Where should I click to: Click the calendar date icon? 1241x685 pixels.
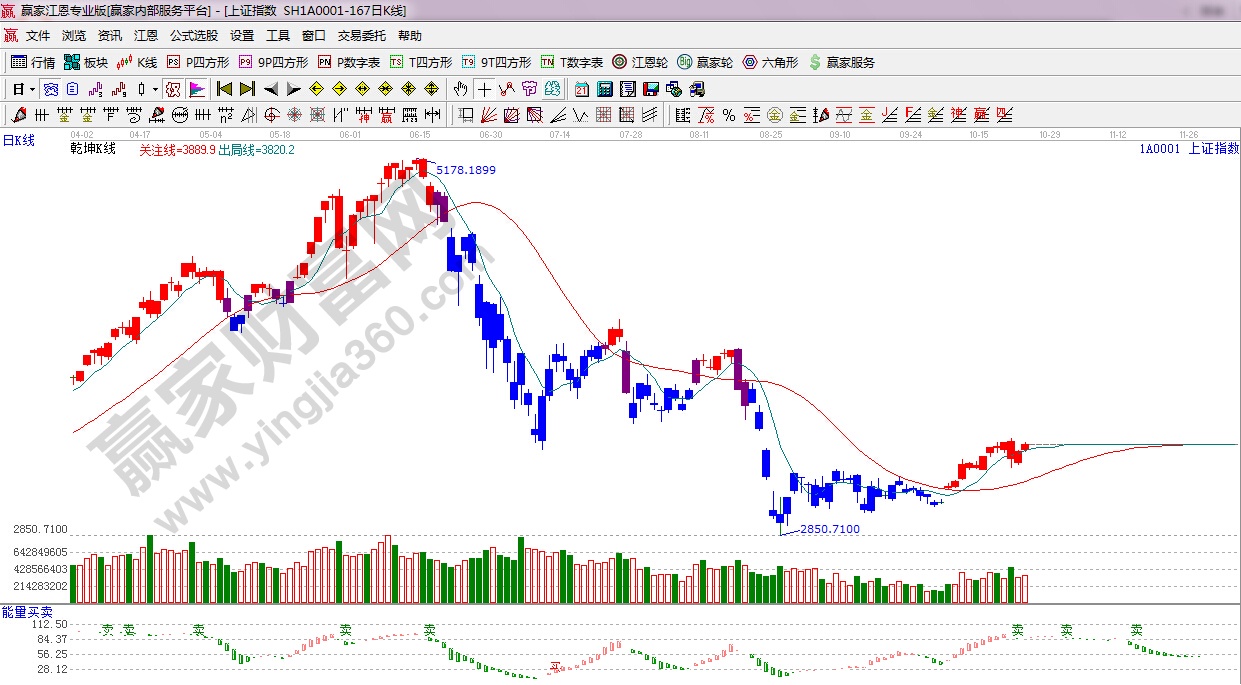tap(581, 89)
